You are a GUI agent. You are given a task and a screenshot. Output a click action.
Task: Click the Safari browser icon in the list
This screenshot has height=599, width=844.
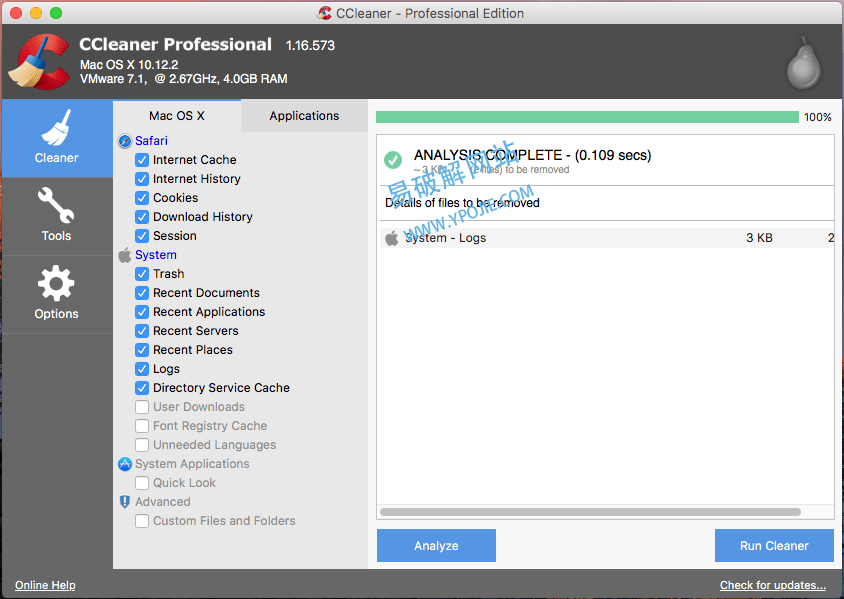[x=124, y=141]
